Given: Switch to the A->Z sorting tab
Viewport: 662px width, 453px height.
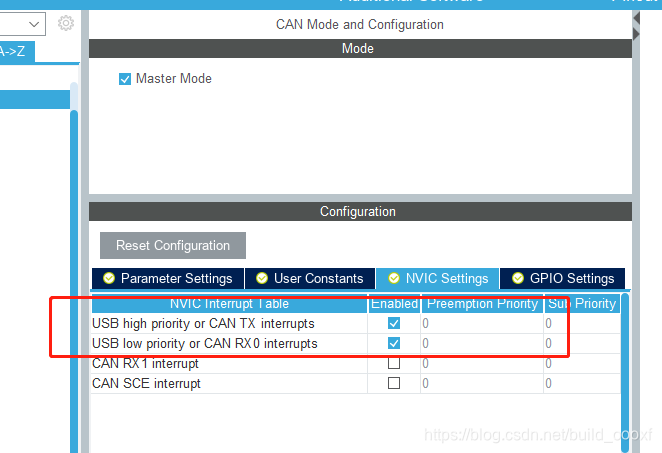Looking at the screenshot, I should tap(17, 52).
